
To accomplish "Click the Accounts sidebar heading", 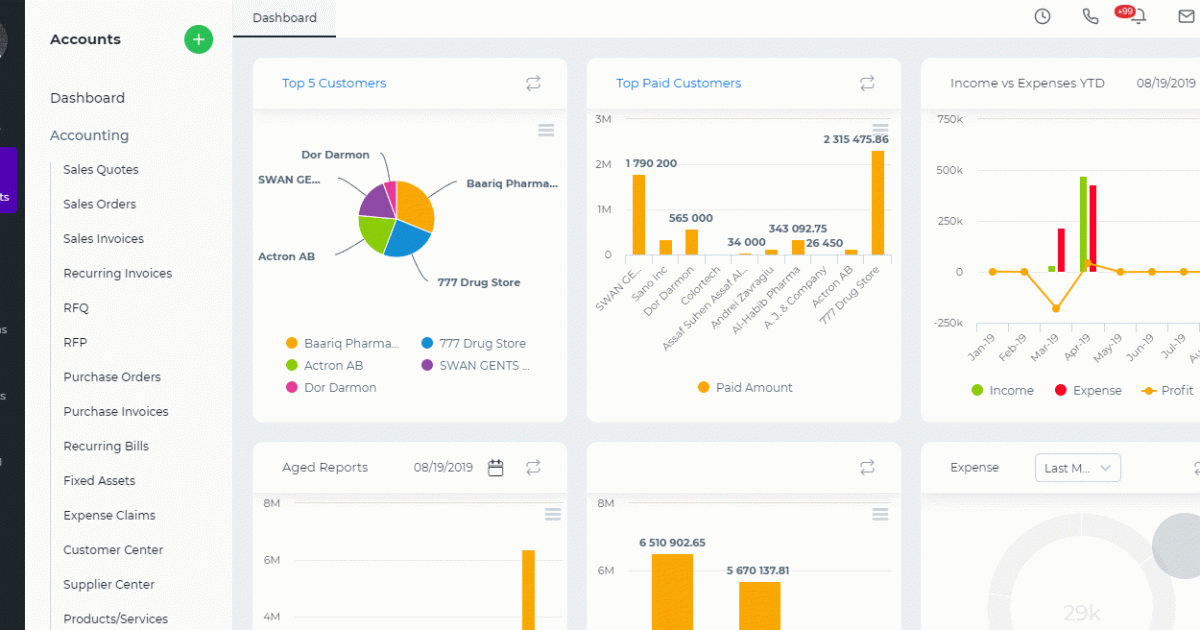I will click(85, 39).
